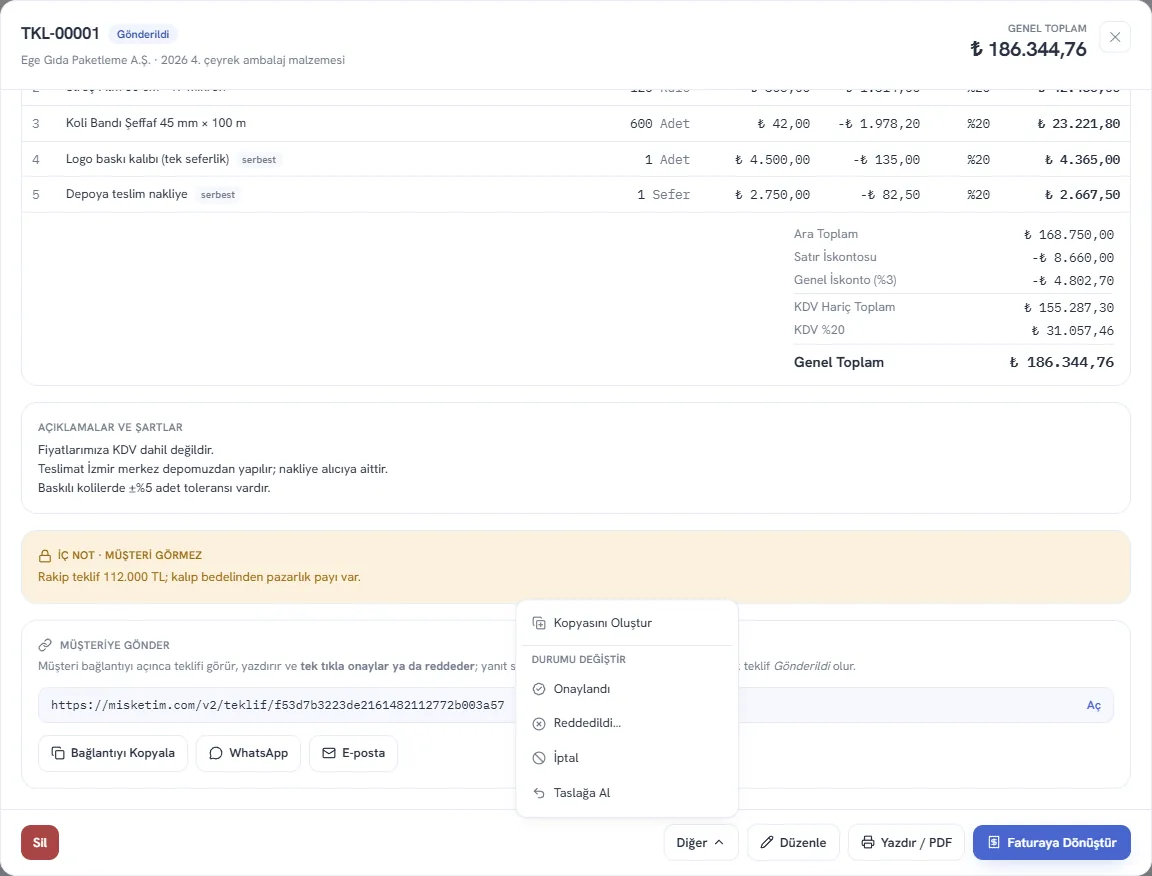Click the internal note about Rakip teklif
Viewport: 1152px width, 876px height.
click(x=199, y=578)
